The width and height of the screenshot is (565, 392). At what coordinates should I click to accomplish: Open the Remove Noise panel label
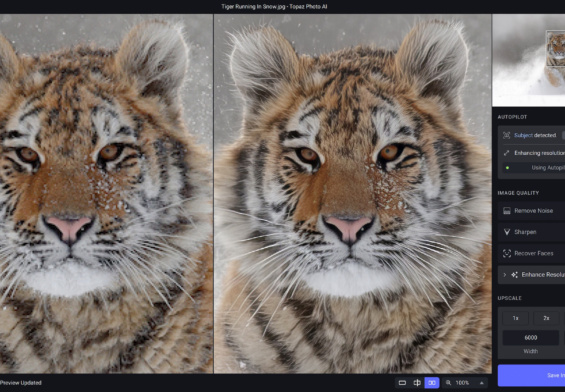(534, 210)
